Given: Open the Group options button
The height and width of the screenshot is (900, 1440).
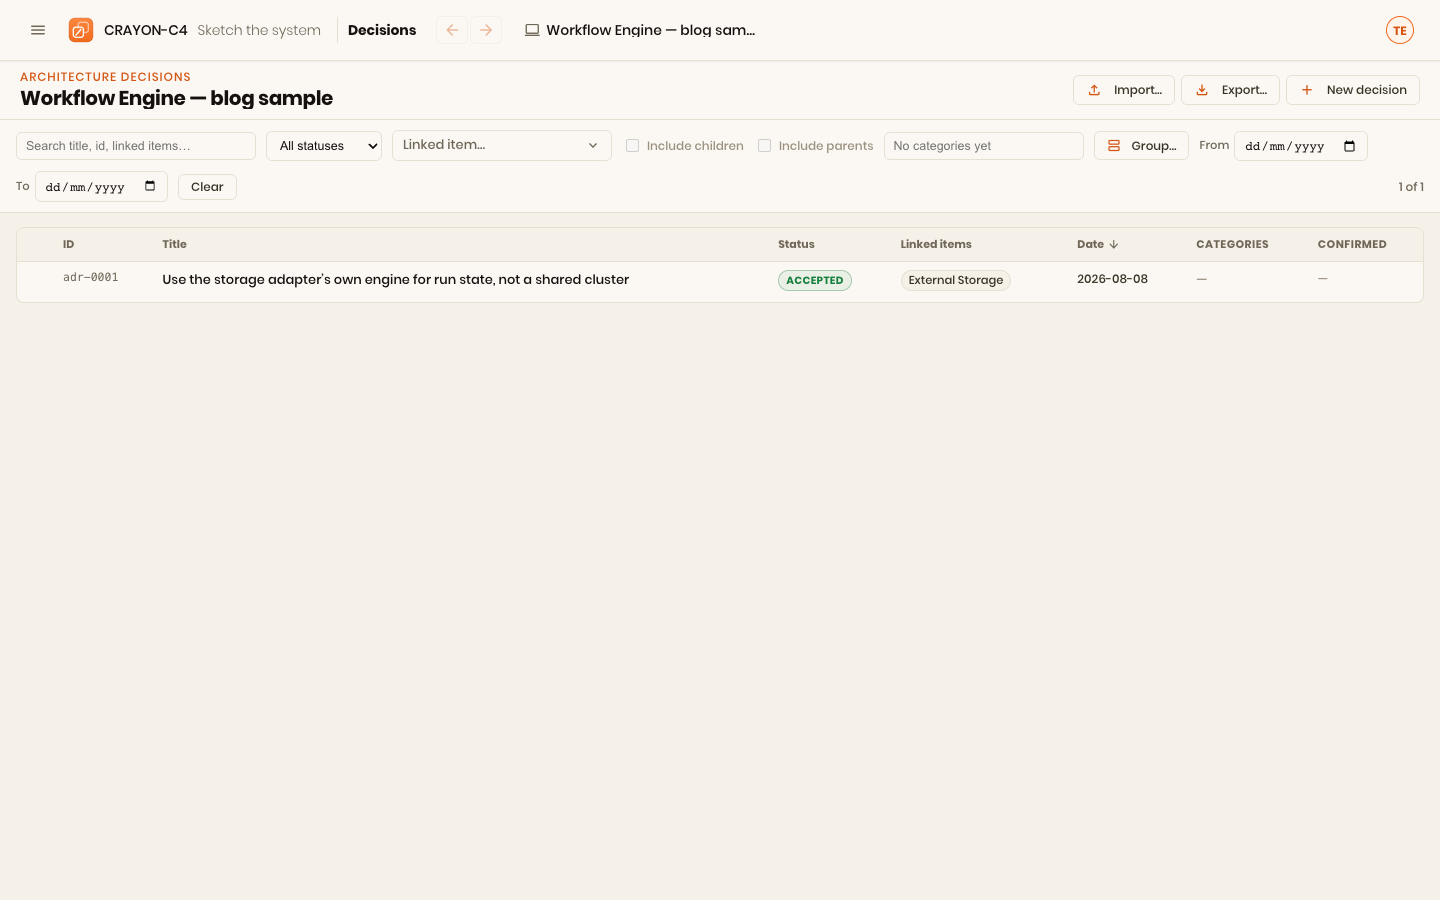Looking at the screenshot, I should click(1141, 146).
